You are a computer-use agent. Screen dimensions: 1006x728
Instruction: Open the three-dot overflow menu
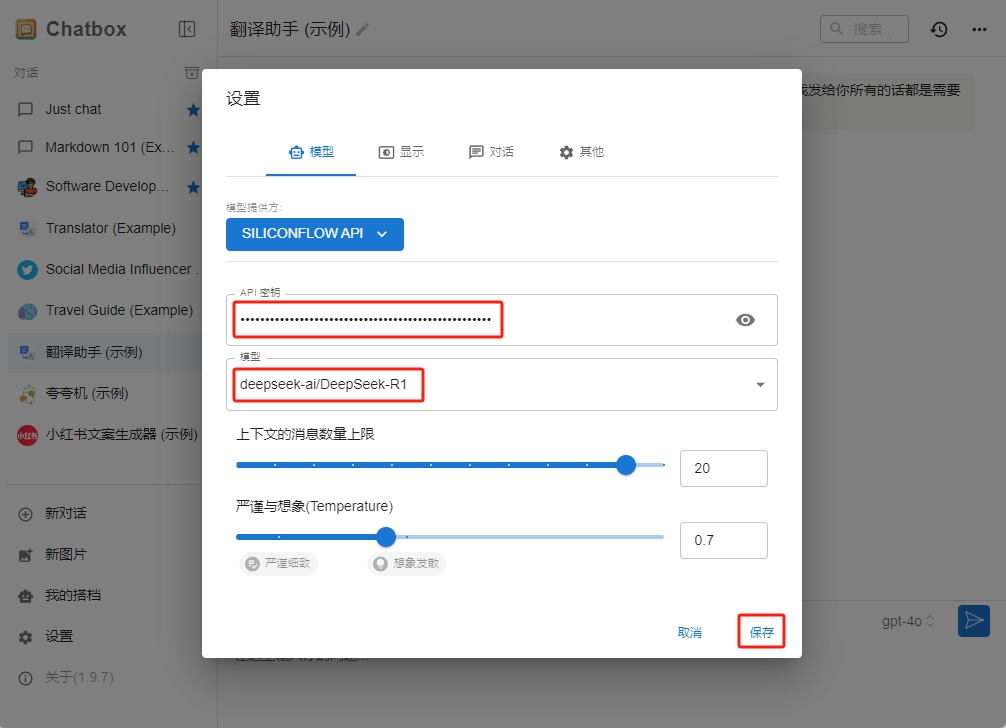(978, 29)
